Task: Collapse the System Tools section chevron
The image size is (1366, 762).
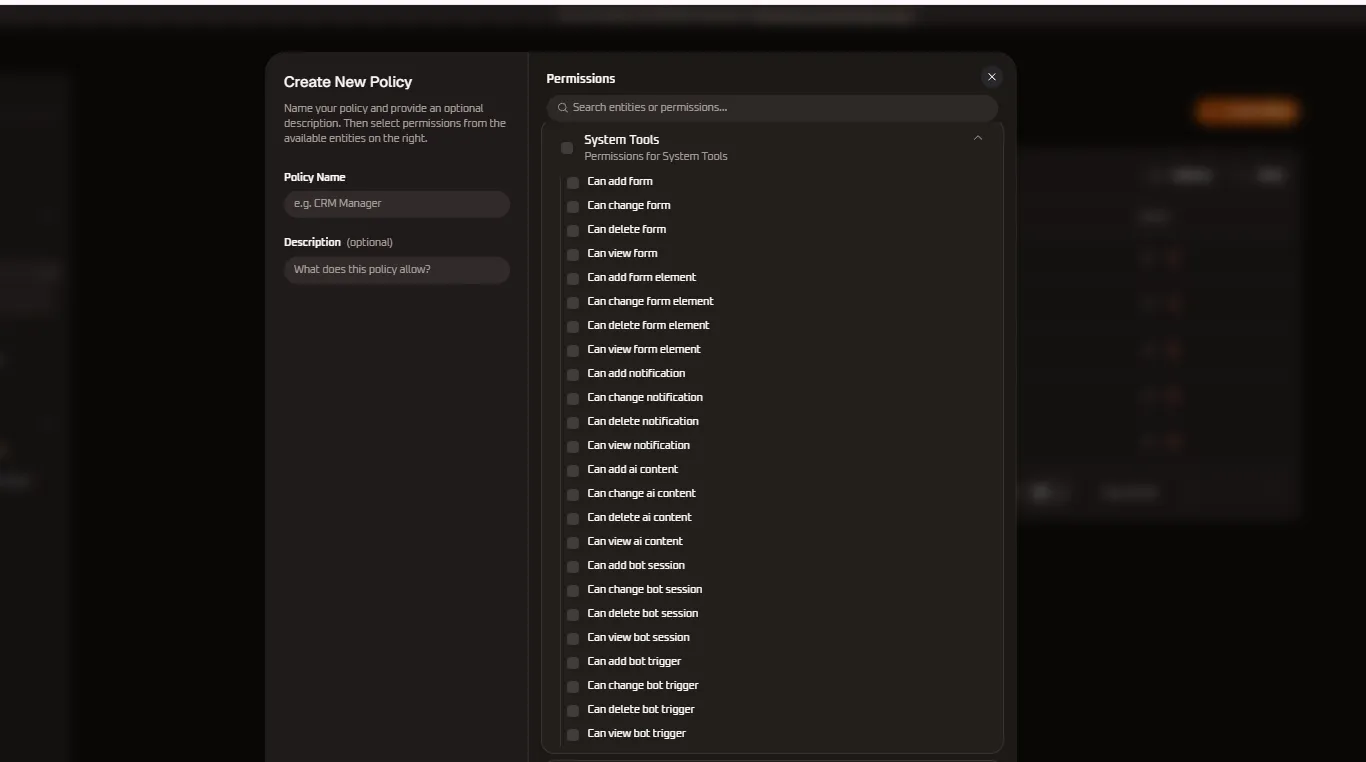Action: coord(978,138)
